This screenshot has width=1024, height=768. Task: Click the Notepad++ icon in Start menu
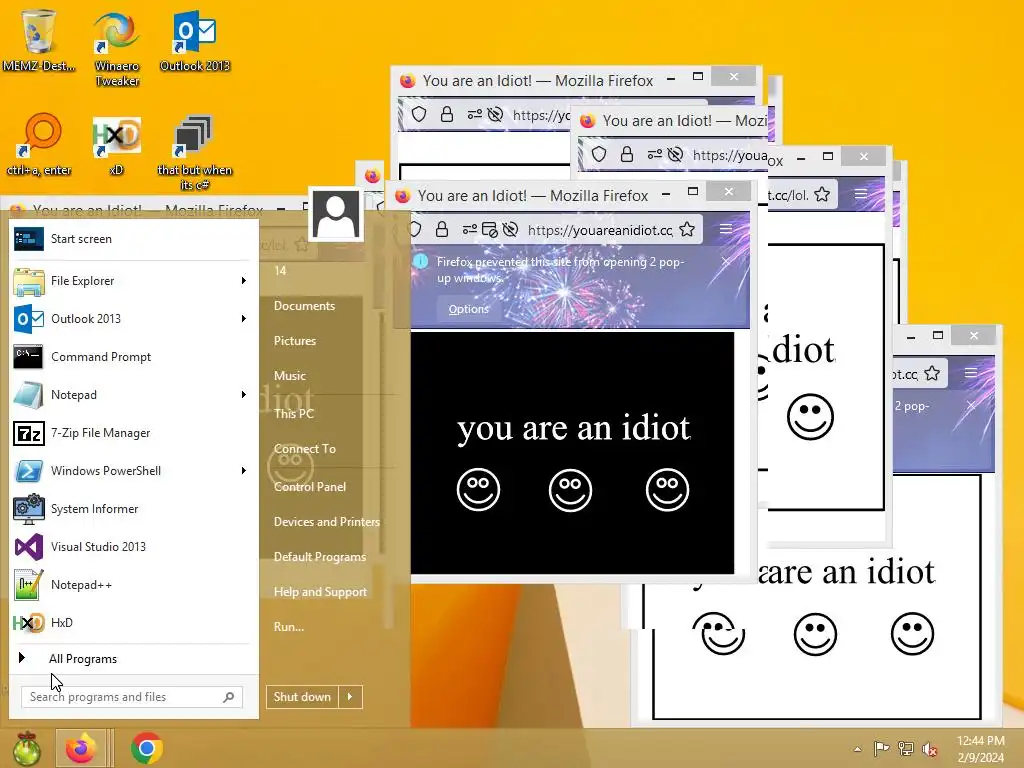29,585
